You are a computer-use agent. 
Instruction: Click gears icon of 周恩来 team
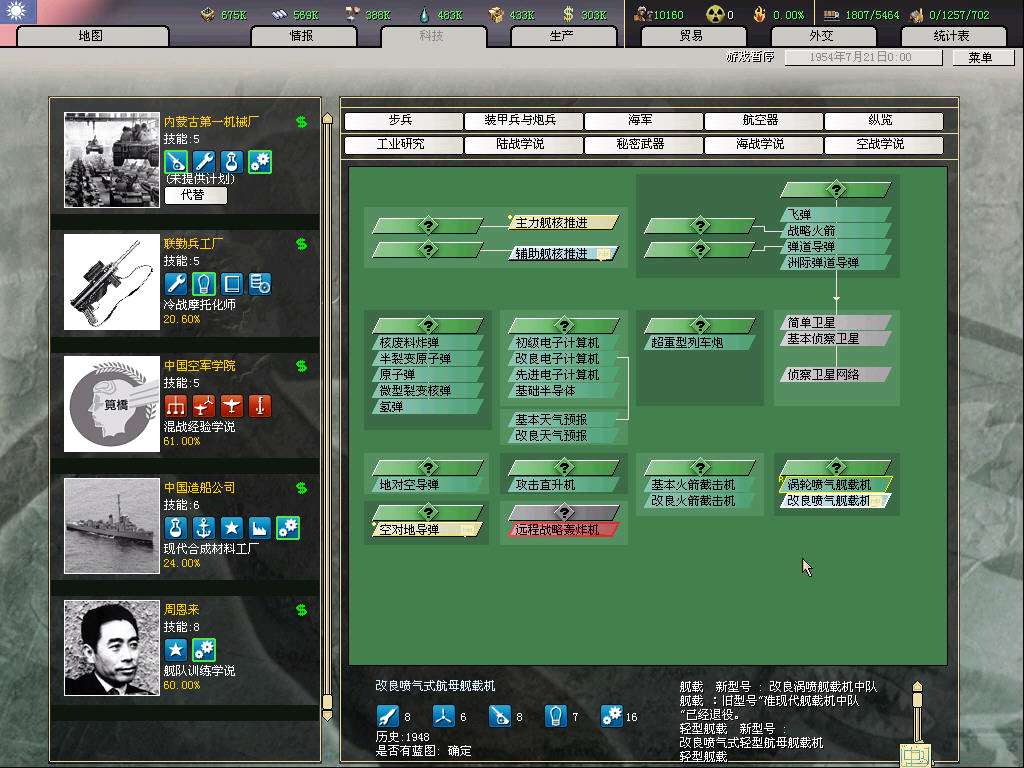coord(204,650)
